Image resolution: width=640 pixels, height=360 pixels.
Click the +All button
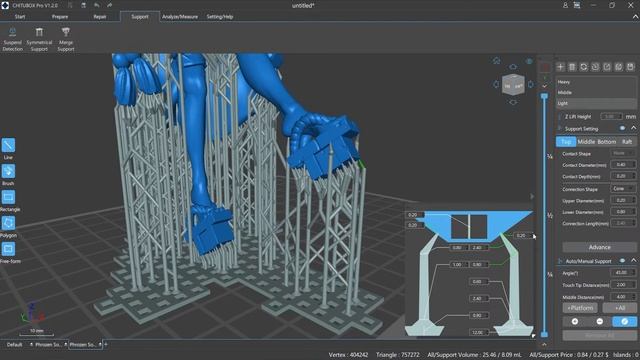[620, 308]
